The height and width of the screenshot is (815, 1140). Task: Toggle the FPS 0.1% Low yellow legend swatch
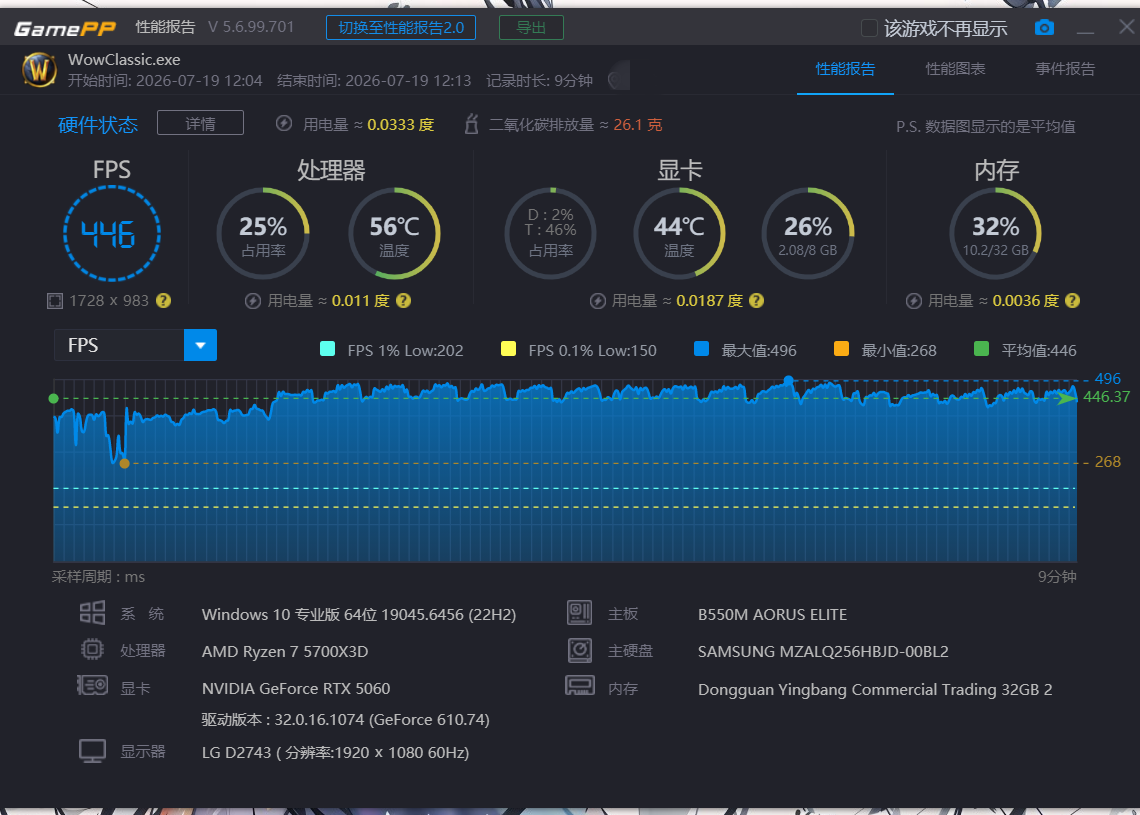[508, 349]
